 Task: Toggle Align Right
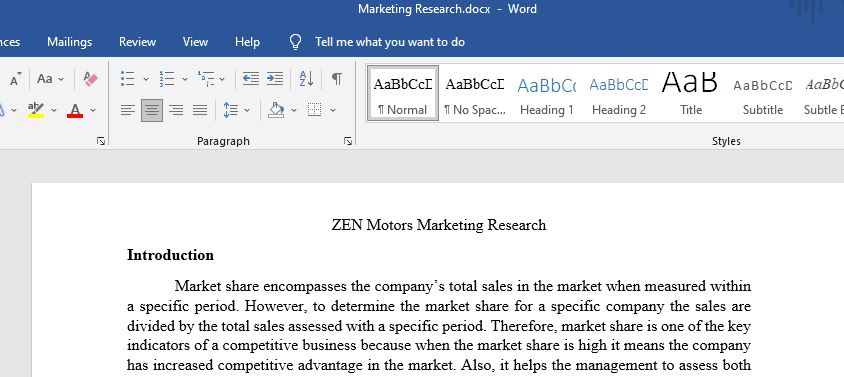pyautogui.click(x=176, y=110)
